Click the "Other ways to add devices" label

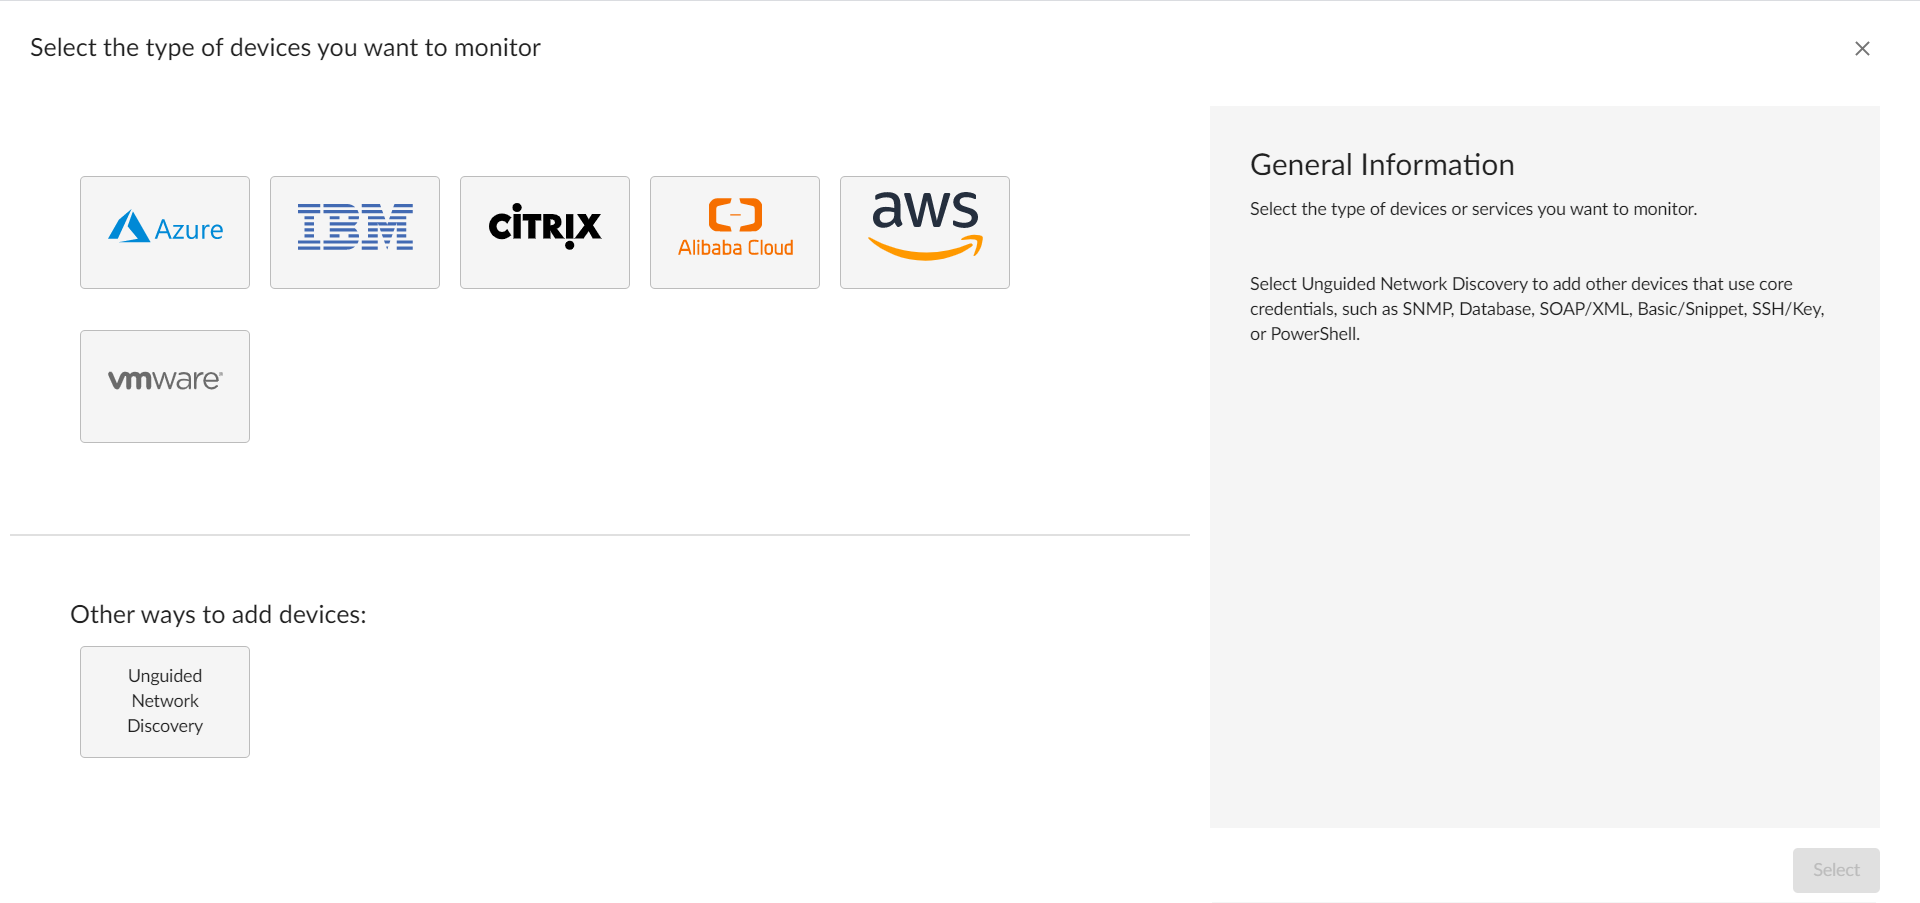218,614
